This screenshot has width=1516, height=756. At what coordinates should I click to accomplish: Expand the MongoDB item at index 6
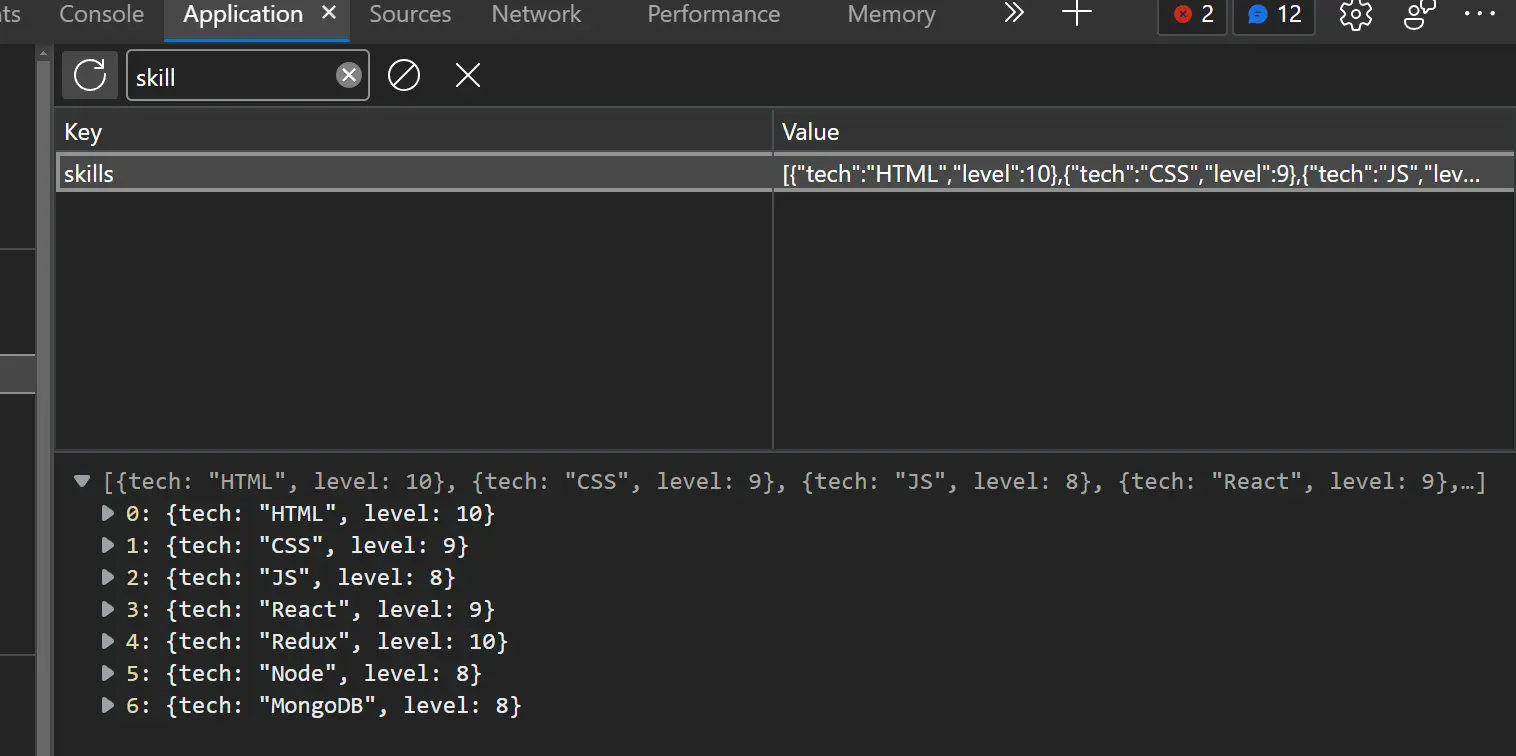pyautogui.click(x=108, y=706)
